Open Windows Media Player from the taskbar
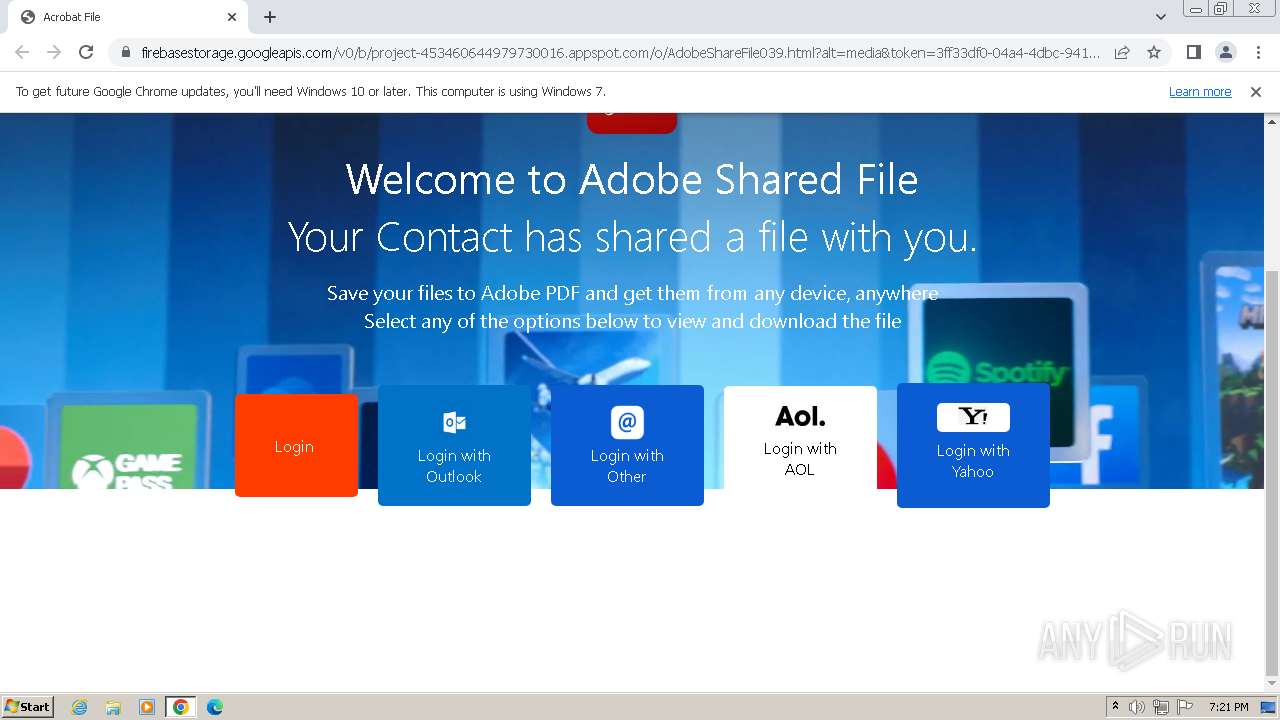The height and width of the screenshot is (720, 1280). [x=147, y=707]
